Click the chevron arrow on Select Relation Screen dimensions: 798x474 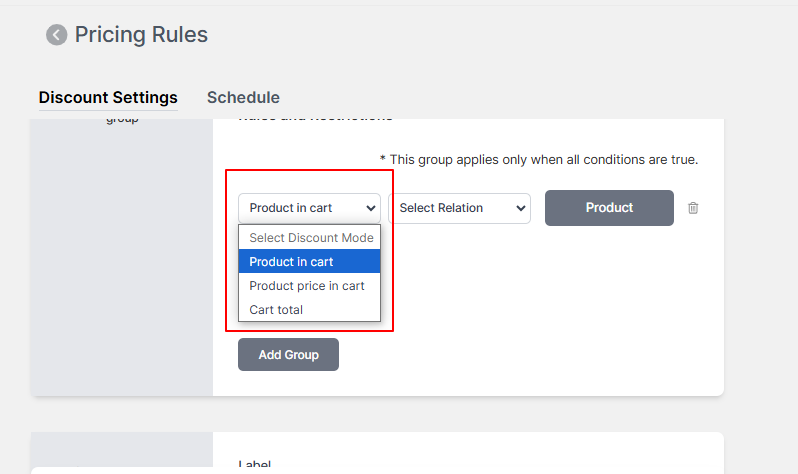click(520, 208)
